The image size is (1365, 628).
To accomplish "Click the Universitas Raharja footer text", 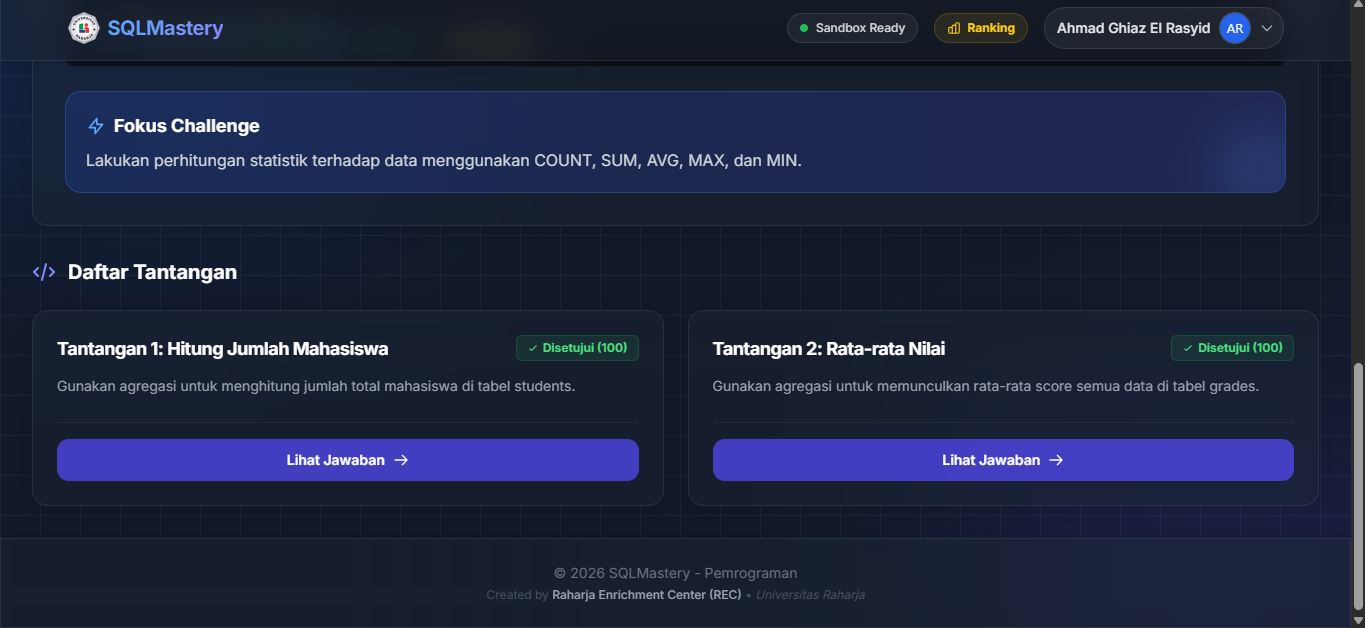I will coord(810,595).
